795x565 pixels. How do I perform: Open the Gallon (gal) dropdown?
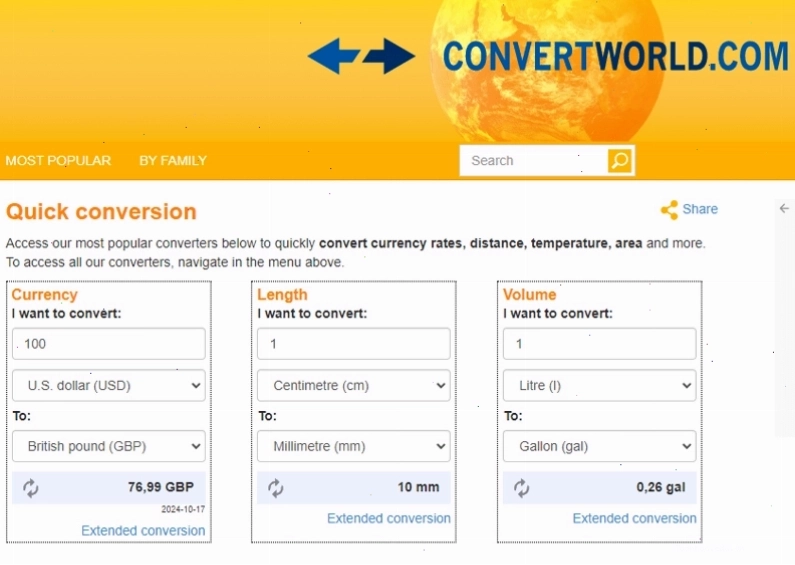600,446
